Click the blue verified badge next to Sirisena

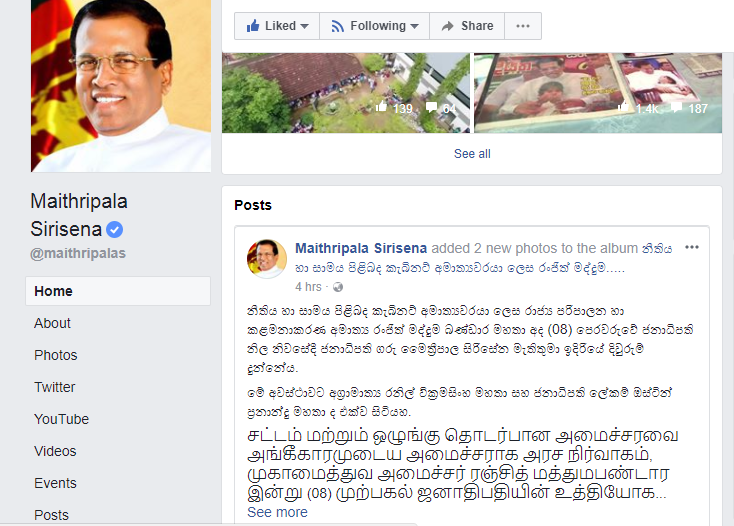pyautogui.click(x=115, y=229)
